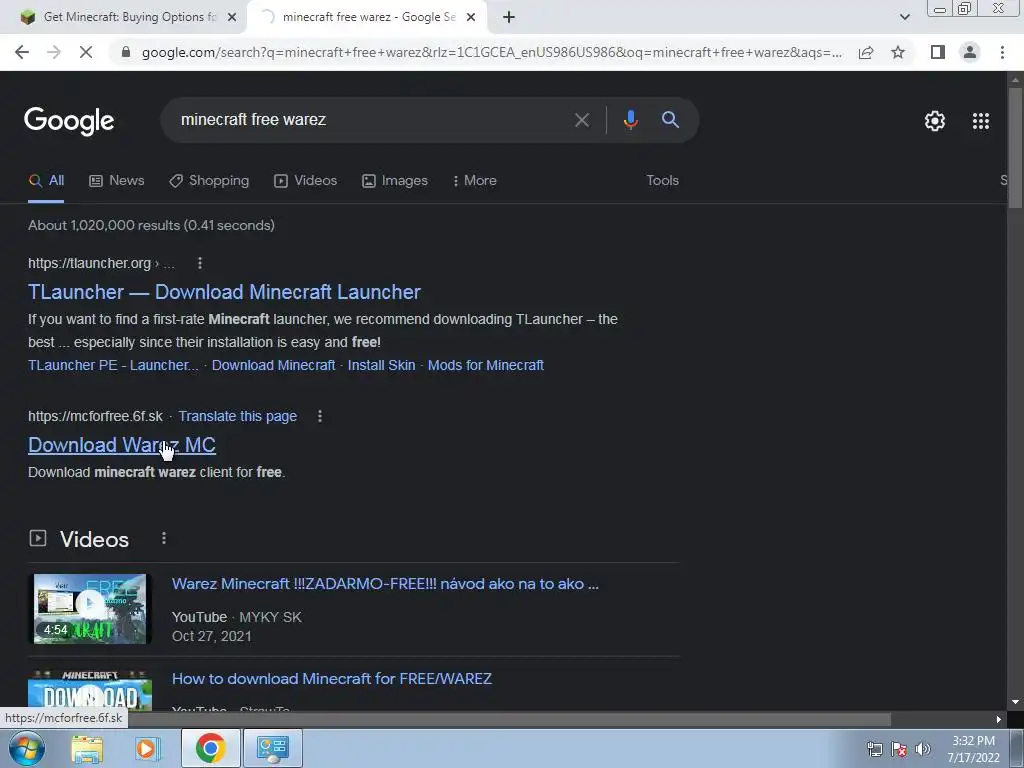Bookmark this page with star icon
Screen dimensions: 1024x768
point(898,52)
